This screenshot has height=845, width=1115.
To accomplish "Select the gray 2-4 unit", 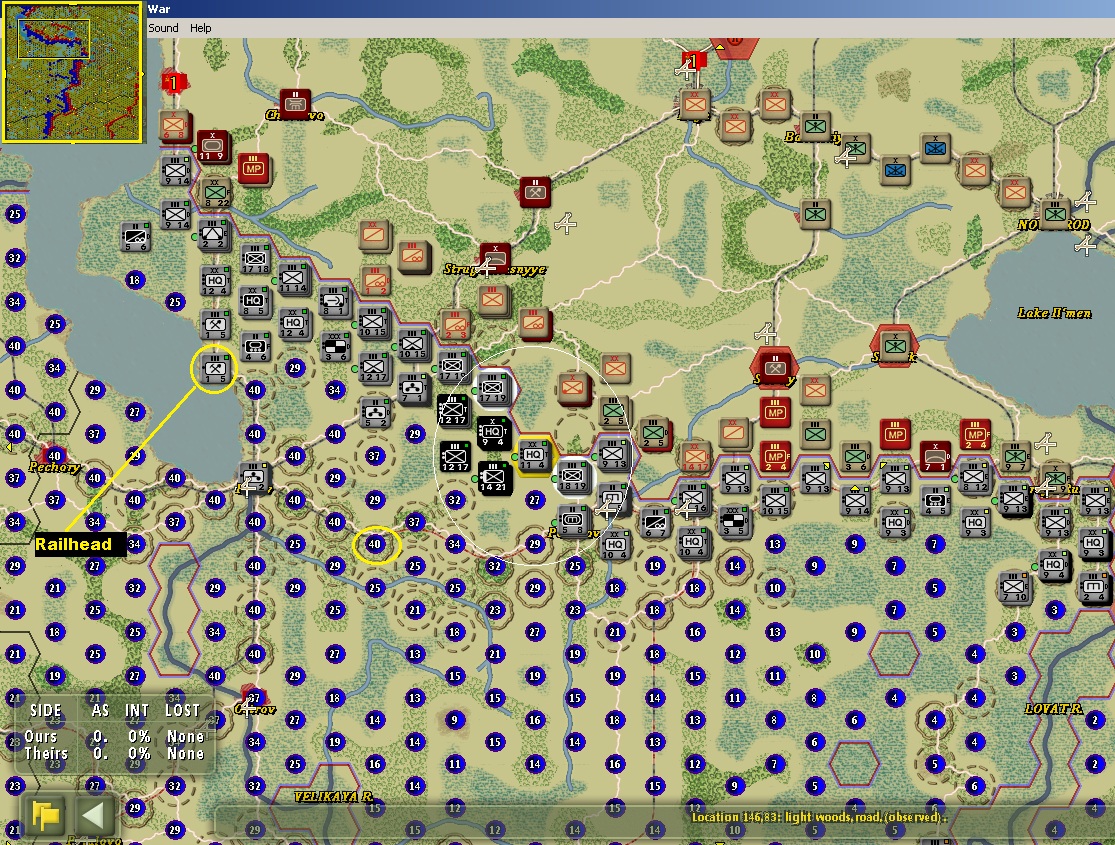I will pos(1094,588).
